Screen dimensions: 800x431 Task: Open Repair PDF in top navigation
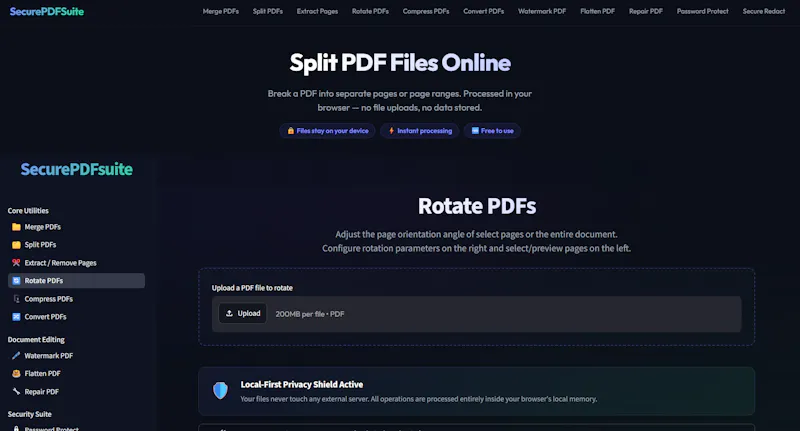[x=646, y=11]
